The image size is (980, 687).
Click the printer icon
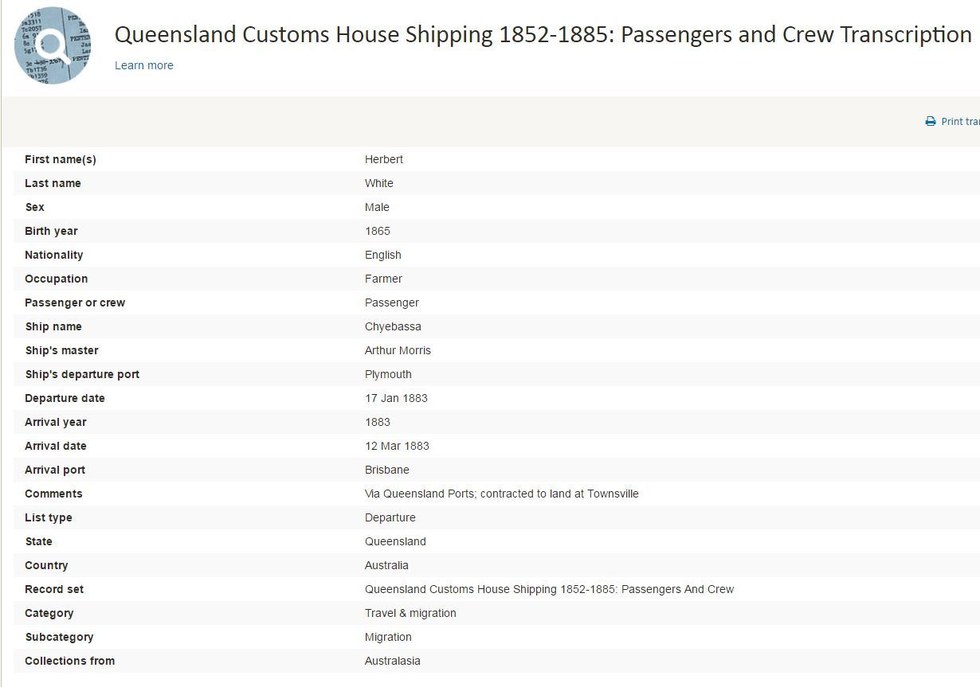coord(930,121)
